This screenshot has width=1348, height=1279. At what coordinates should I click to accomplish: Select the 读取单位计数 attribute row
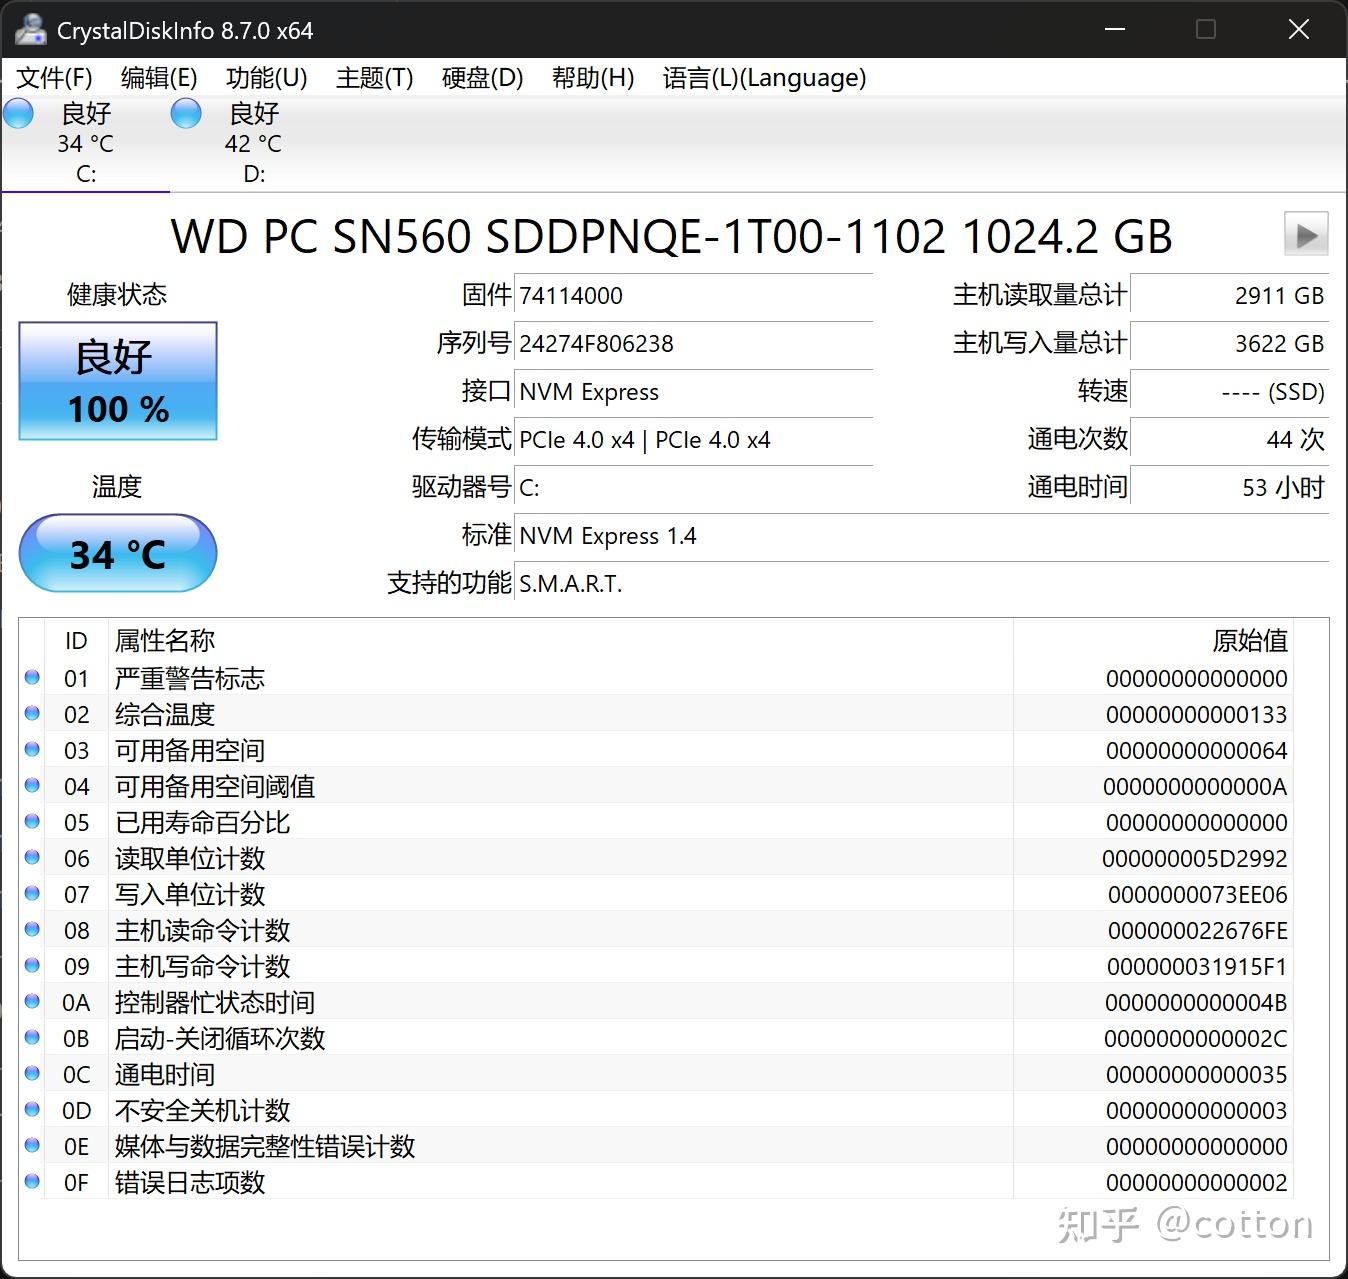[x=656, y=858]
